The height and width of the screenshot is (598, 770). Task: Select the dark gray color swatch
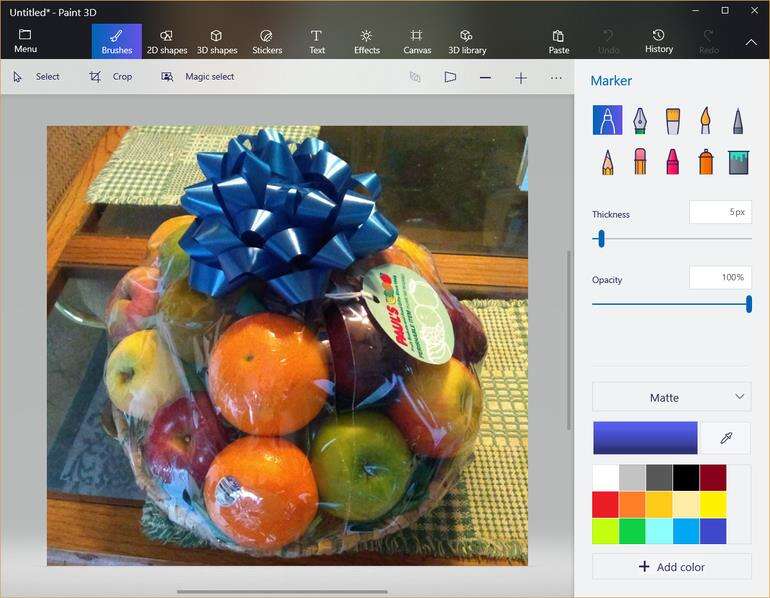pos(659,478)
